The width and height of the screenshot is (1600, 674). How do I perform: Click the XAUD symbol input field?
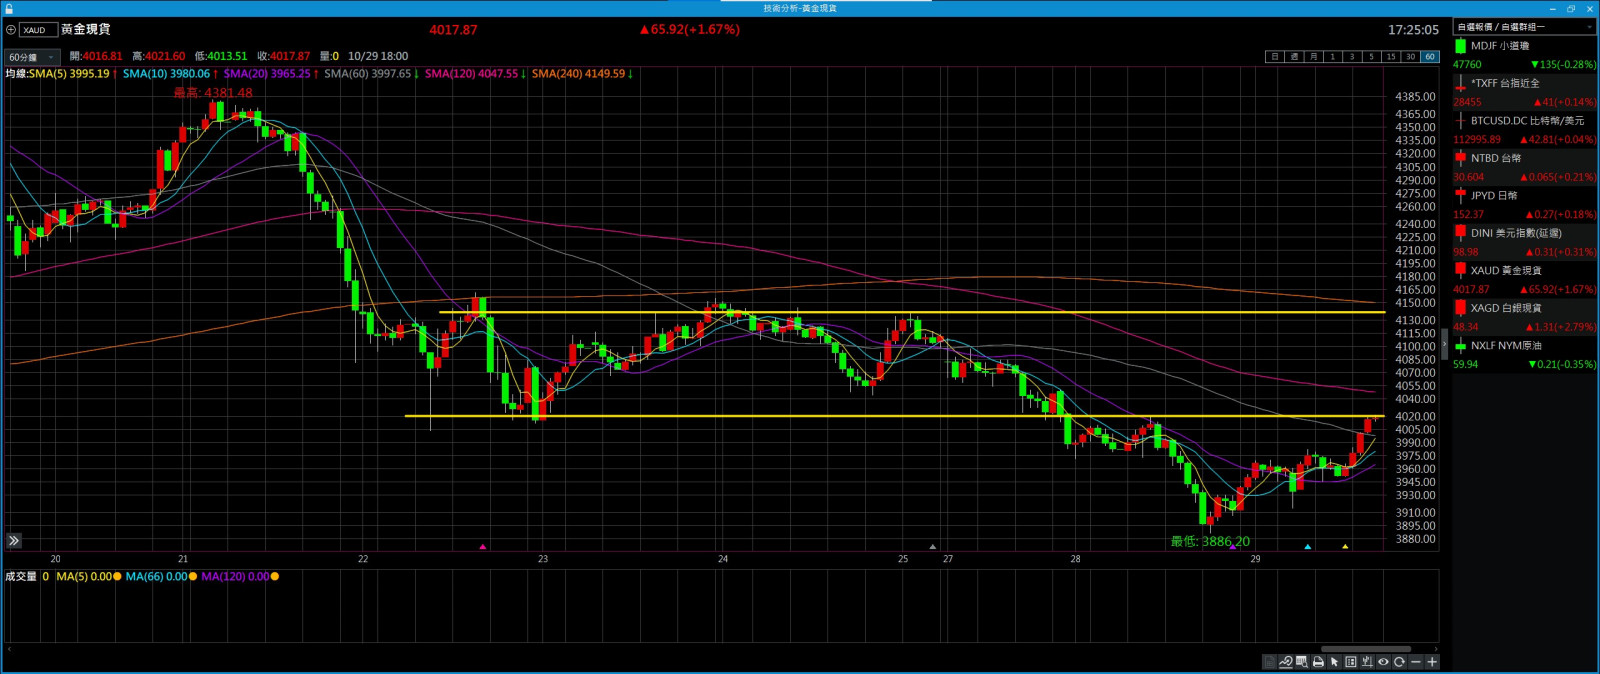38,30
